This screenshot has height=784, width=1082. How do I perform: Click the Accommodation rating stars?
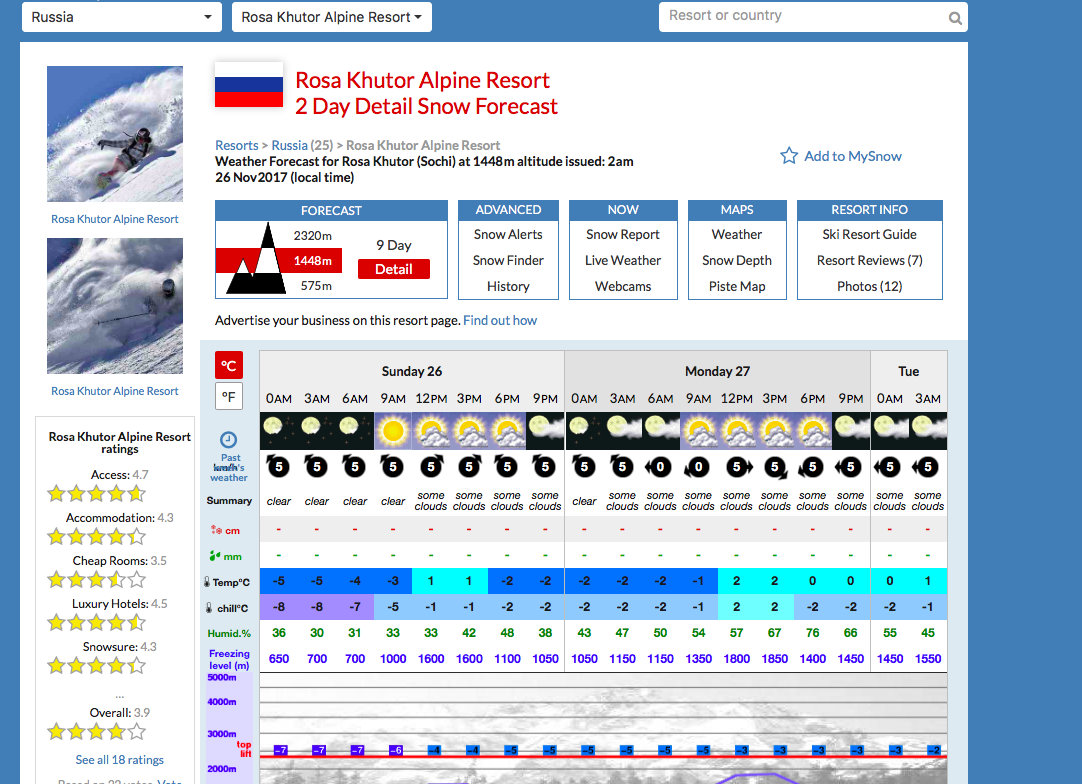pyautogui.click(x=96, y=536)
